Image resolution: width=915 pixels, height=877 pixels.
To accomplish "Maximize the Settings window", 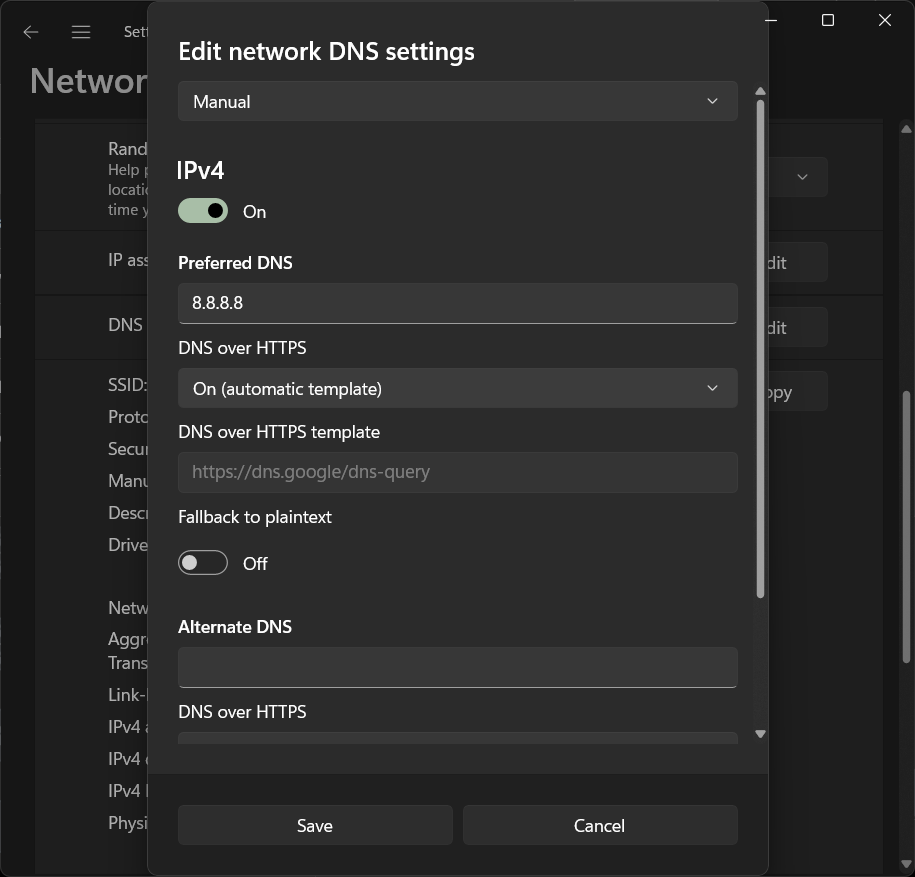I will pyautogui.click(x=828, y=20).
